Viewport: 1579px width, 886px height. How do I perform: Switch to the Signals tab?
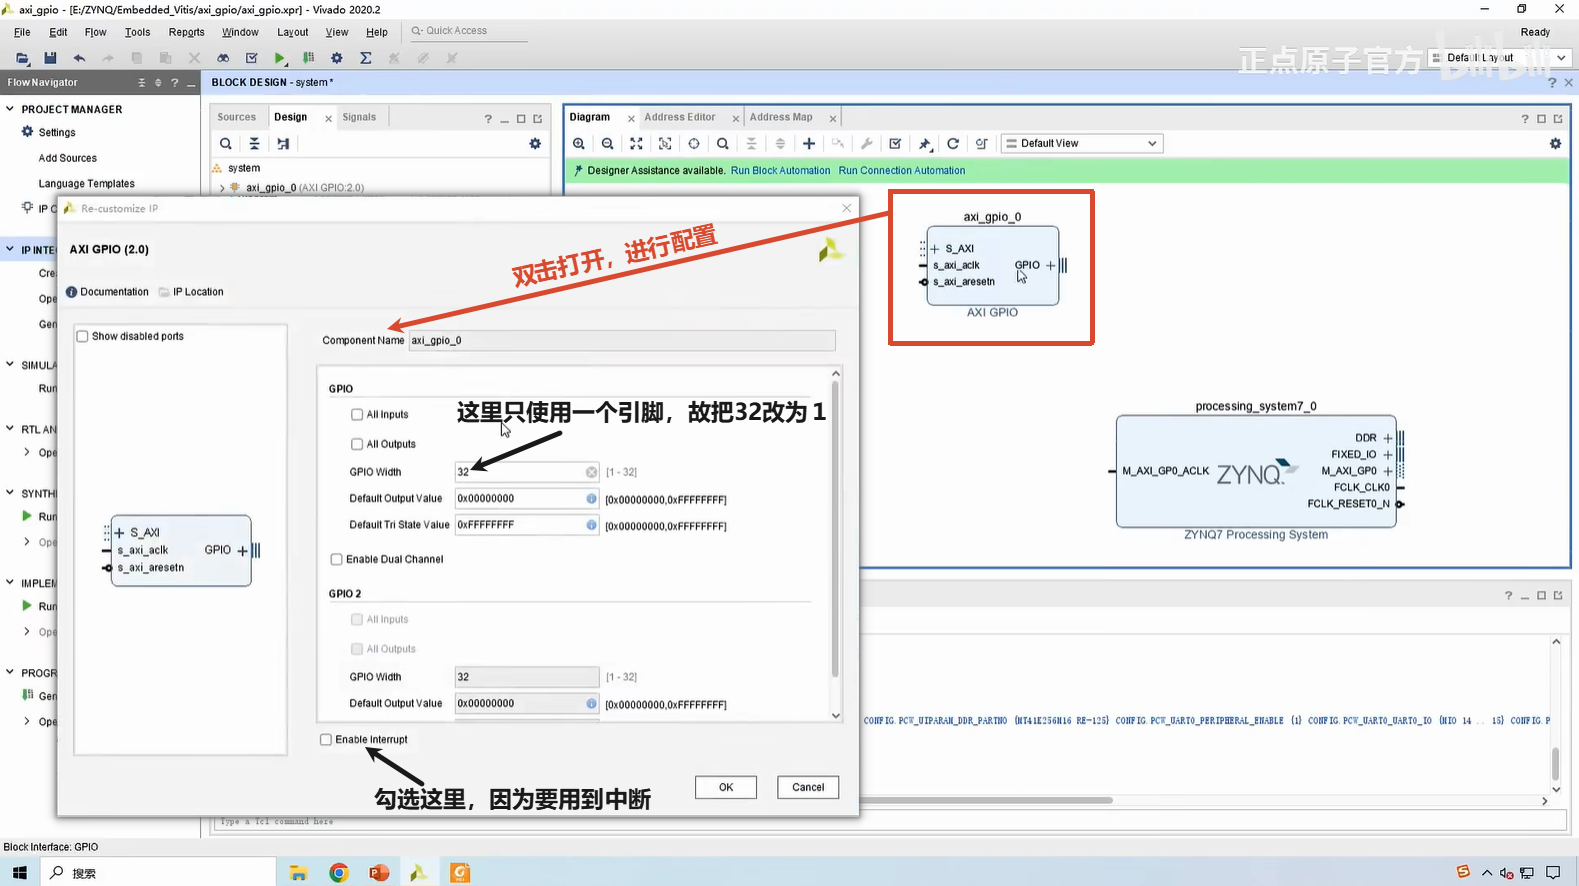tap(359, 117)
